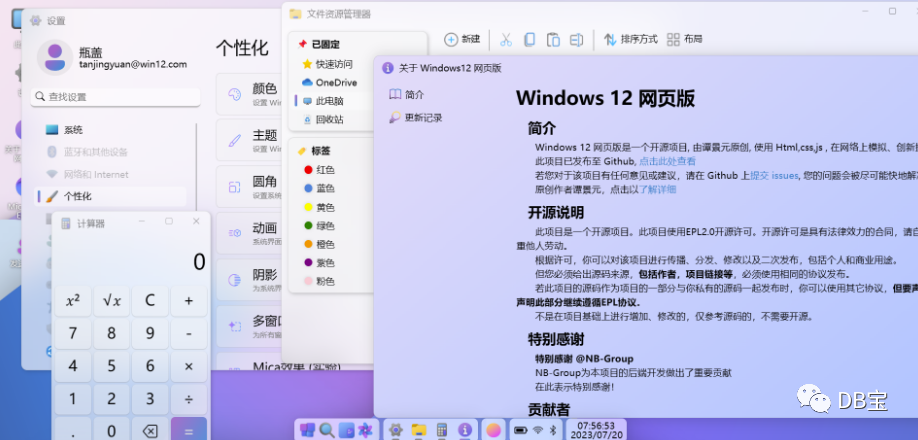Open the taskbar clock showing 07:56:53
This screenshot has height=440, width=918.
[596, 430]
